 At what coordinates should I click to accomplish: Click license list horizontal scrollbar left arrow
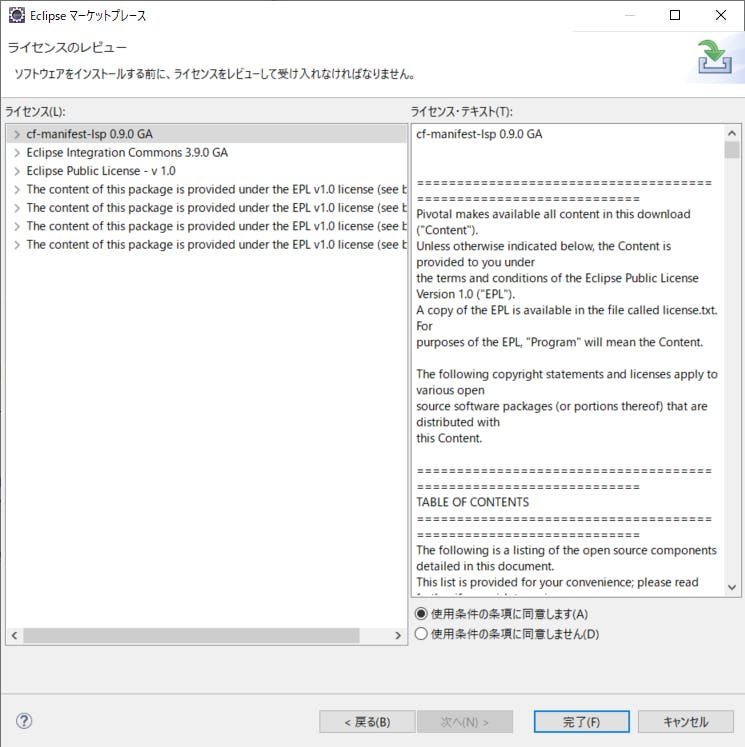click(15, 636)
